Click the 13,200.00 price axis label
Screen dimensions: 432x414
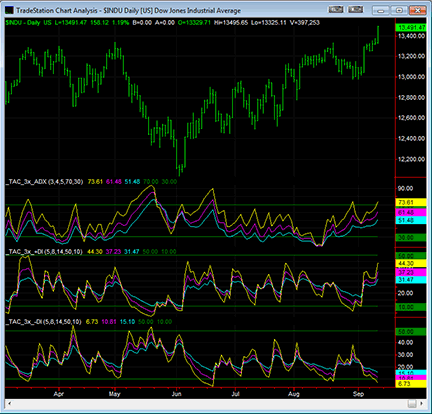(411, 56)
